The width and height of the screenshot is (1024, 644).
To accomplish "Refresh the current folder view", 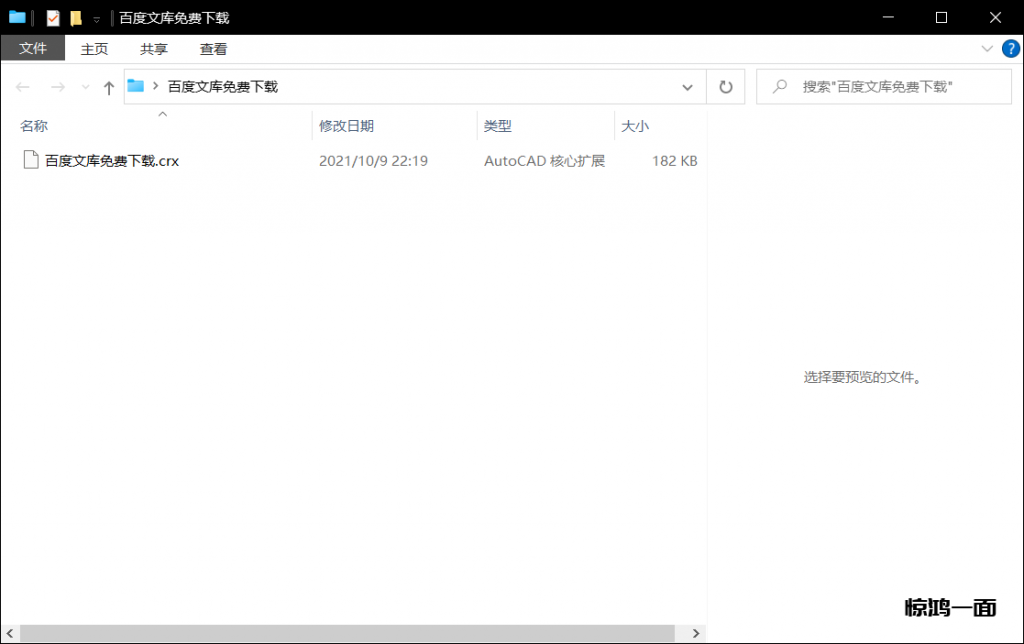I will coord(726,88).
